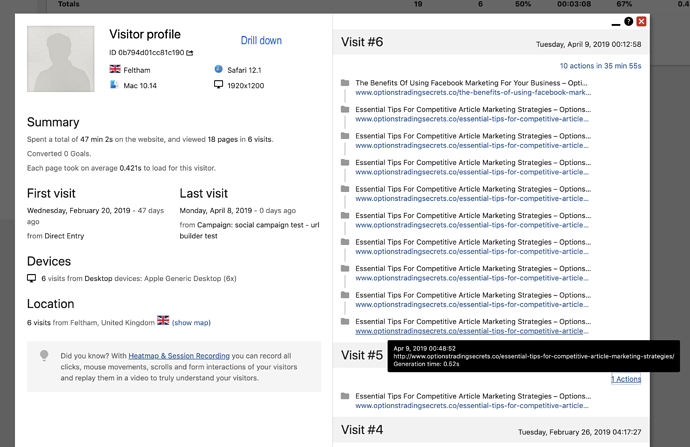Click the lightbulb tip icon
690x447 pixels.
[x=44, y=355]
